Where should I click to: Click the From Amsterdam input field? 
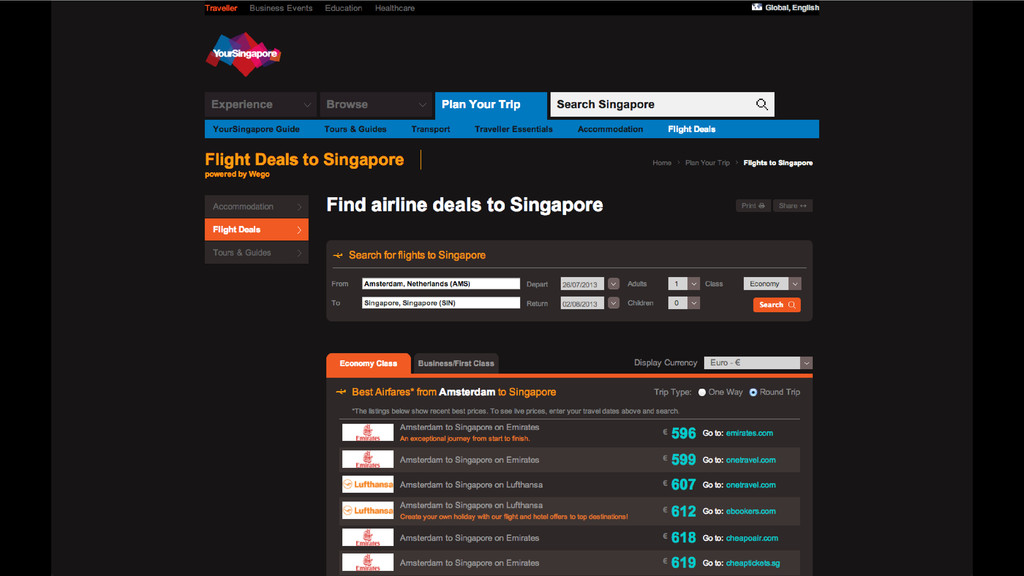click(441, 283)
